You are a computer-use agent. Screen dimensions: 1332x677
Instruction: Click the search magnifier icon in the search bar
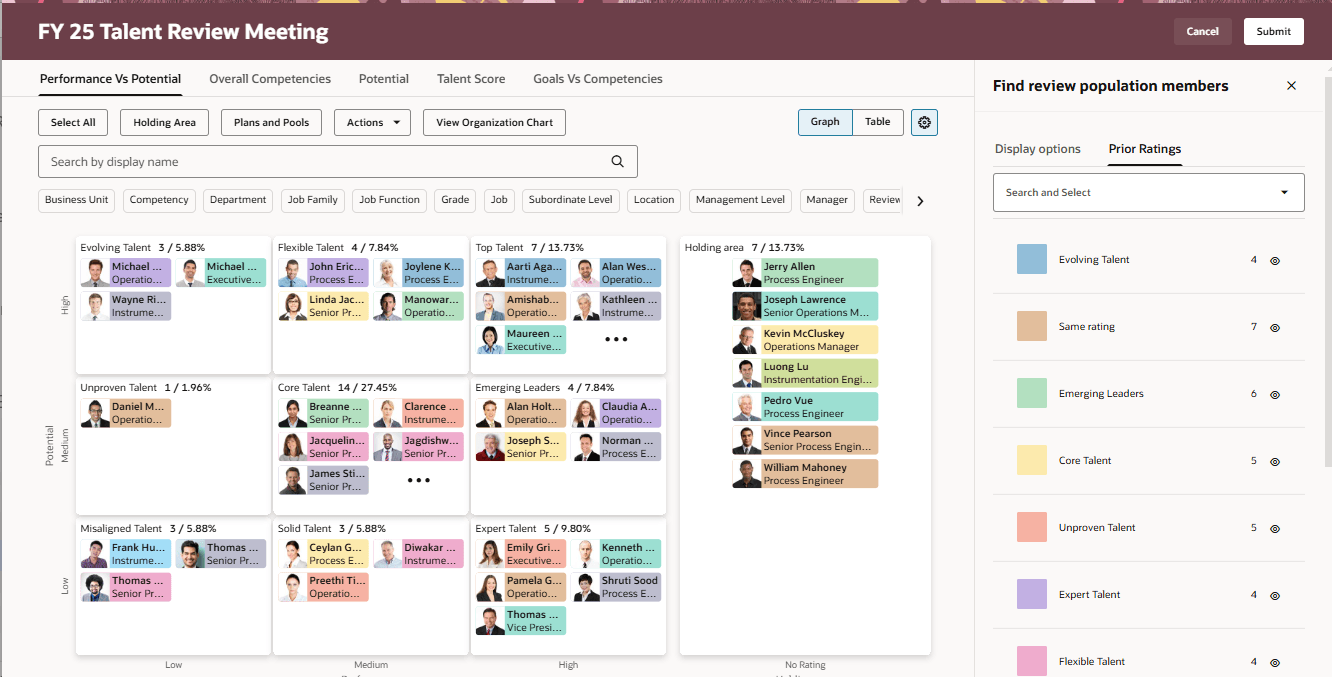point(617,160)
